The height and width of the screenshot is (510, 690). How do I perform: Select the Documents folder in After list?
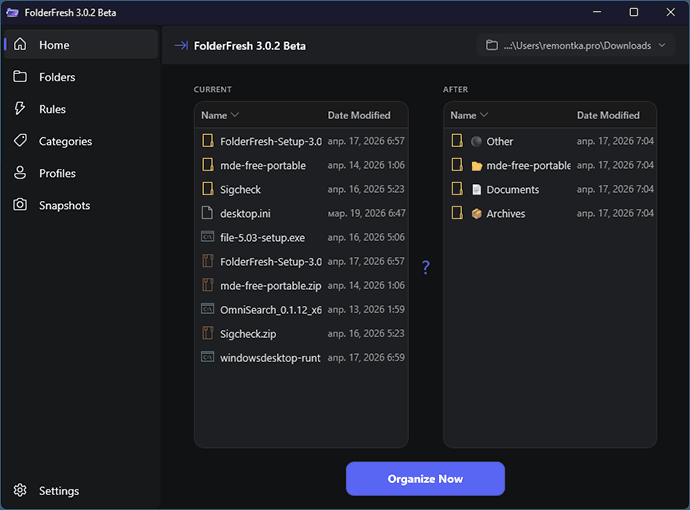pyautogui.click(x=550, y=189)
